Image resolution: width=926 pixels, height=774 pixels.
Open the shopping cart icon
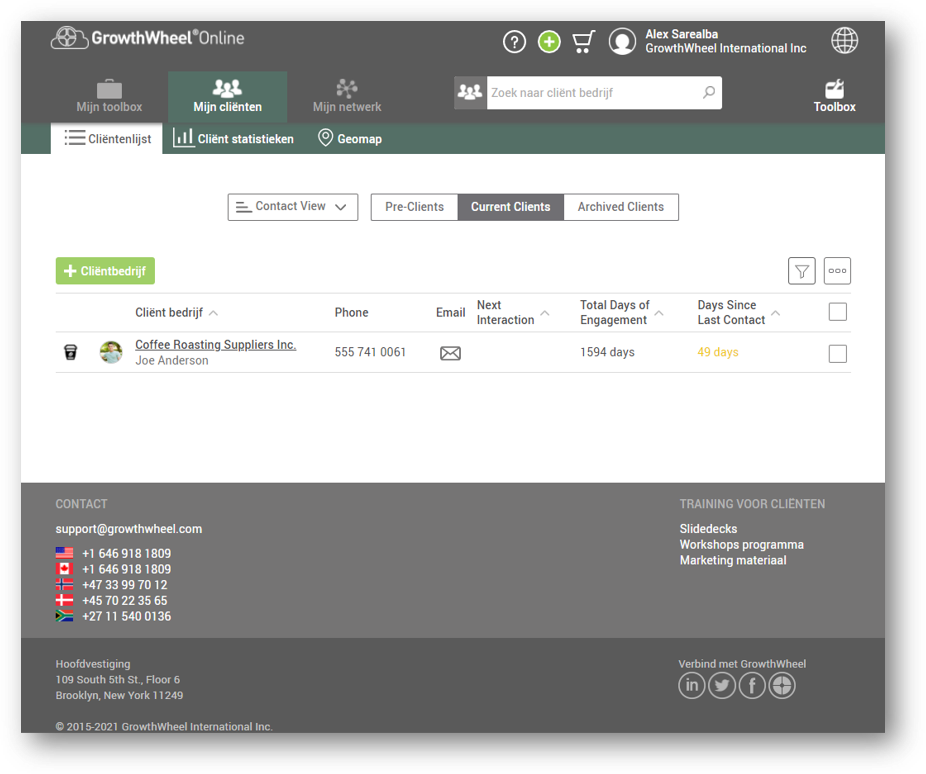coord(583,42)
